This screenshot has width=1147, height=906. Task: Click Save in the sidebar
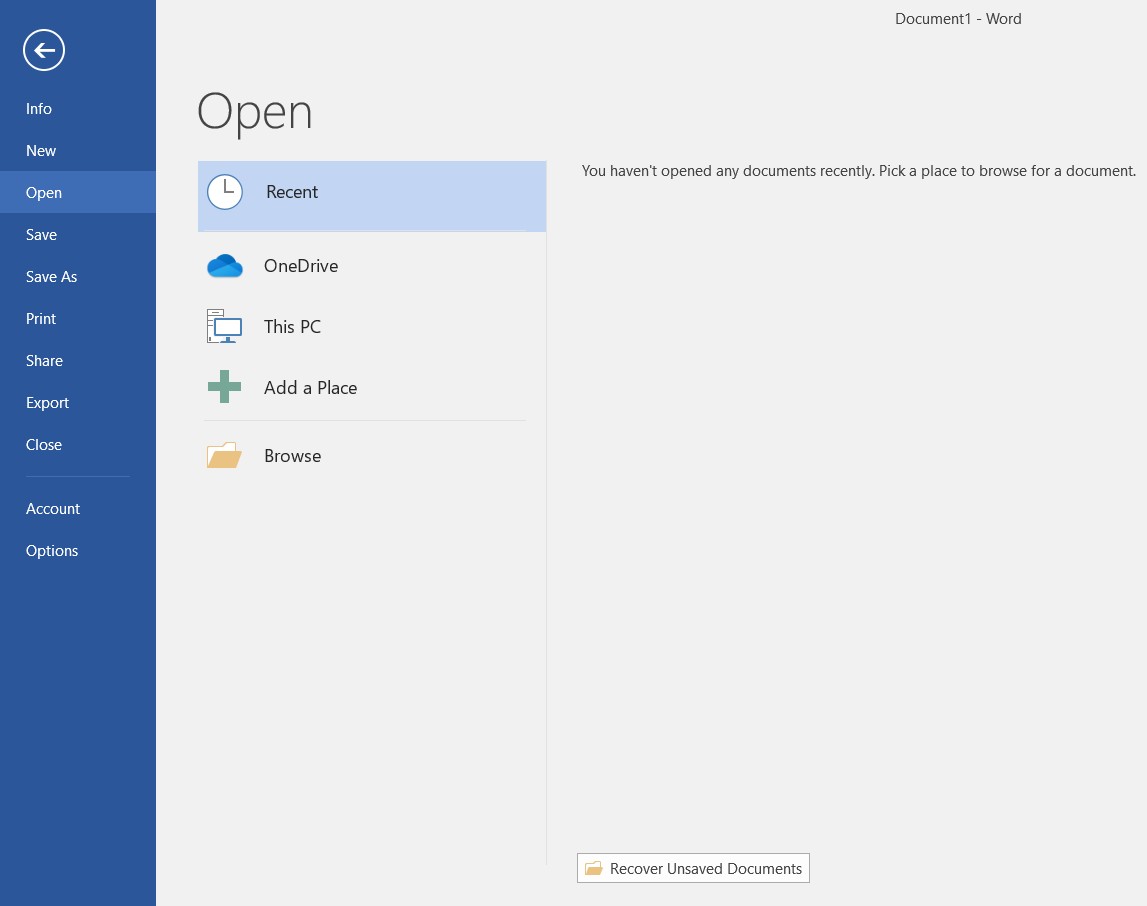(x=41, y=234)
